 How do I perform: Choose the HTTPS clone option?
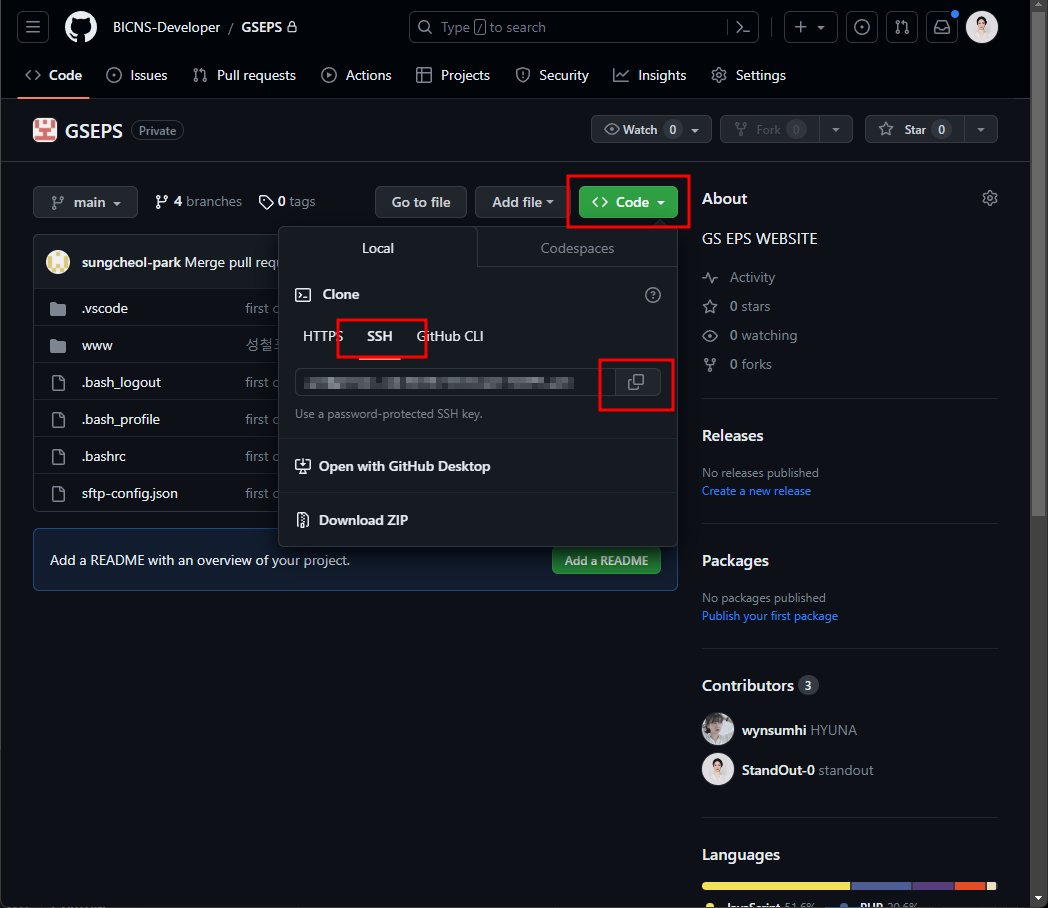(x=323, y=336)
